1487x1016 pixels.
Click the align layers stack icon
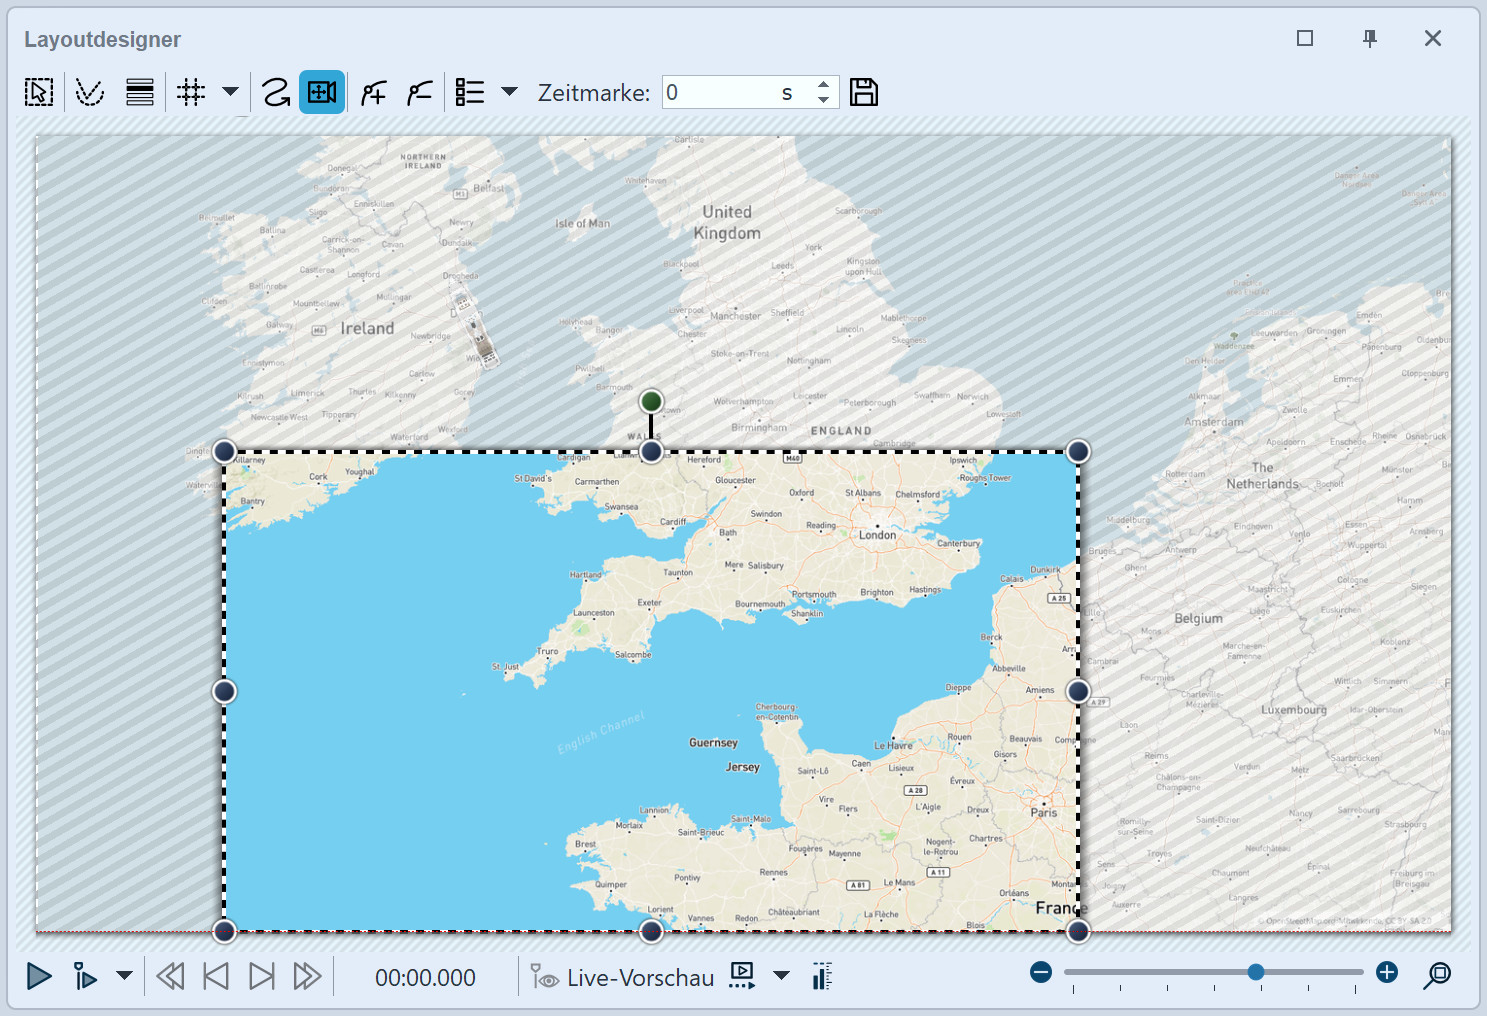pos(140,93)
